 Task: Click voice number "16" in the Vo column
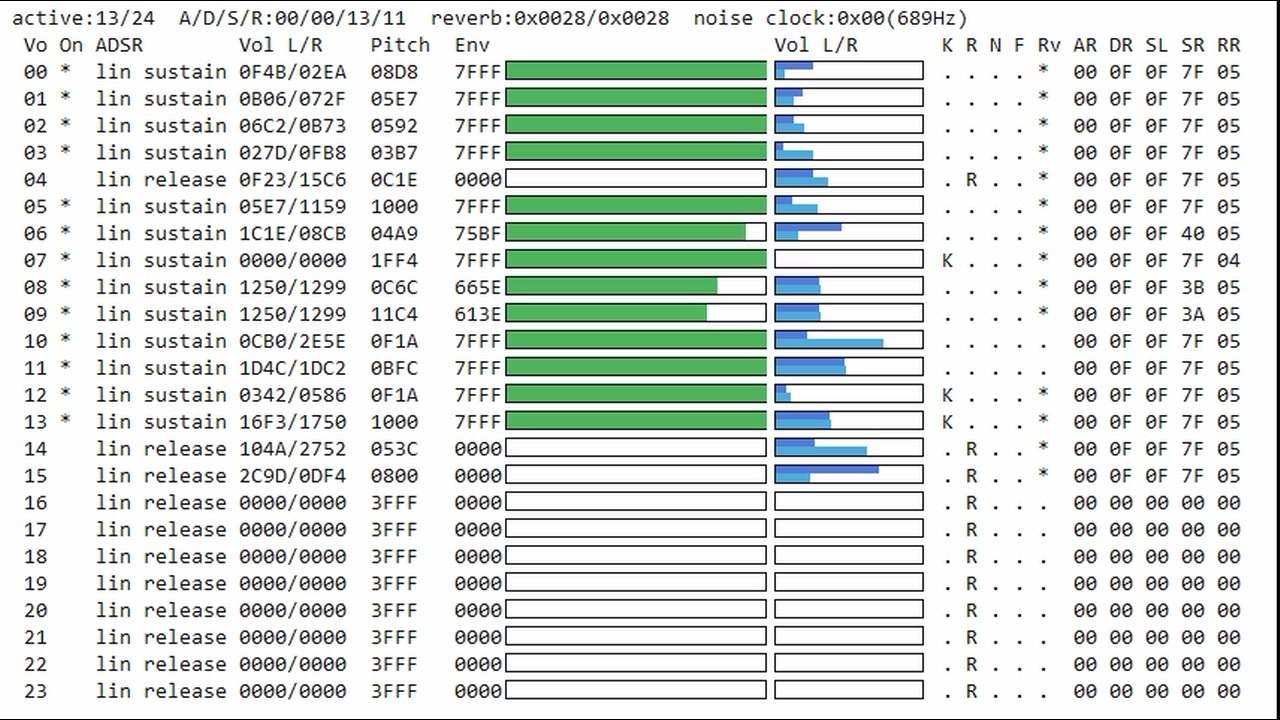(x=35, y=503)
